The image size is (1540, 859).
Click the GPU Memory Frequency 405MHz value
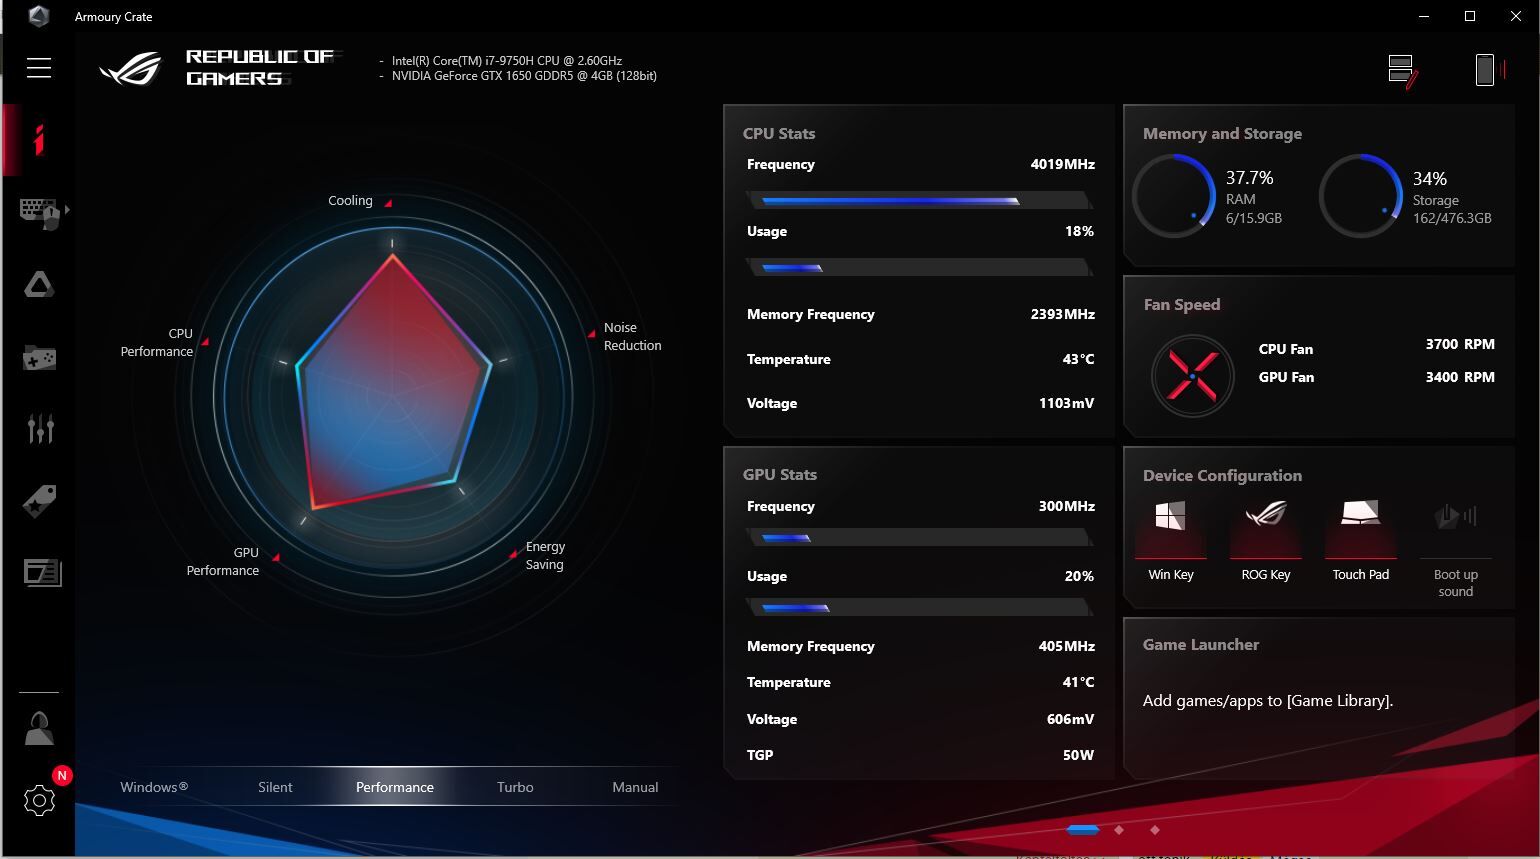(x=1067, y=646)
